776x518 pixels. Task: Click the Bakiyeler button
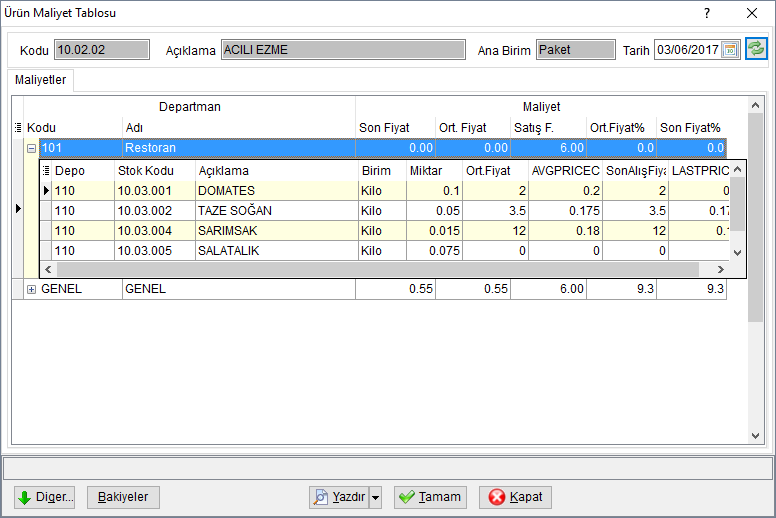point(123,497)
